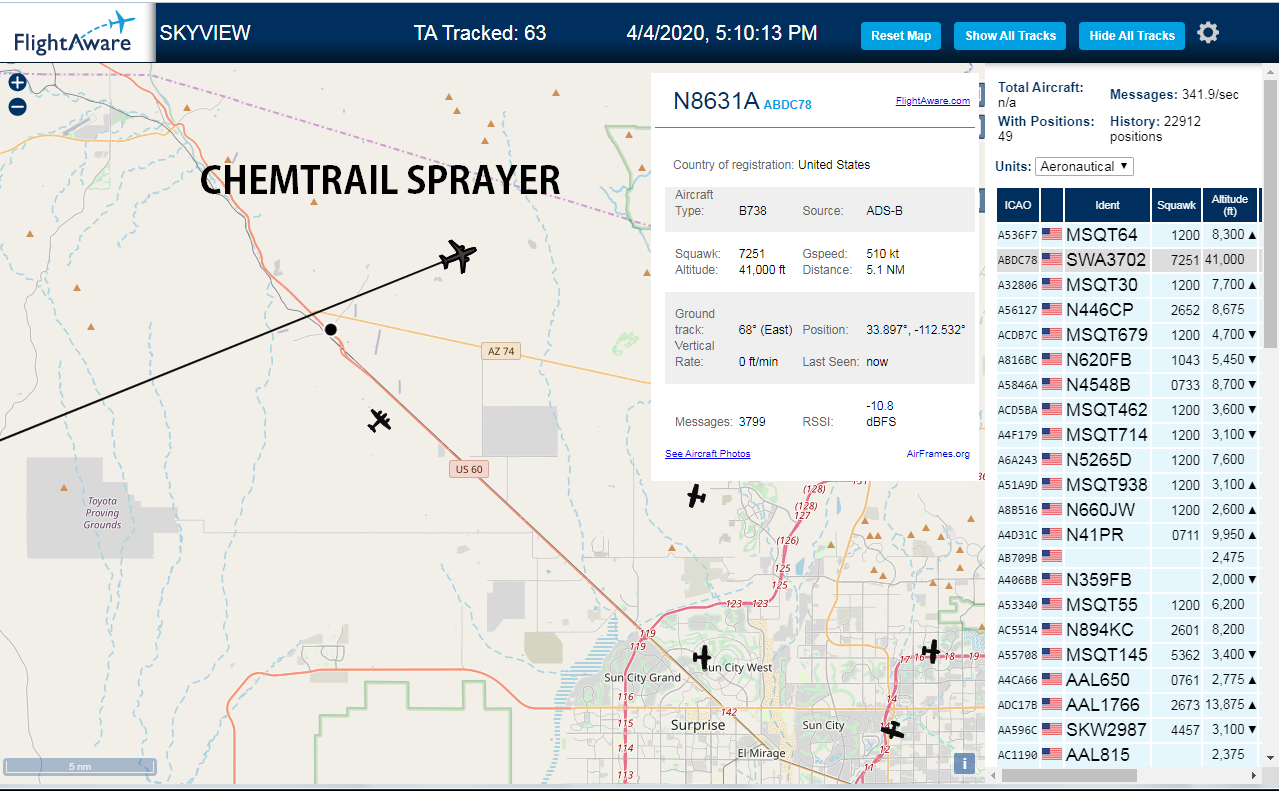Click Show All Tracks button

pos(1010,35)
